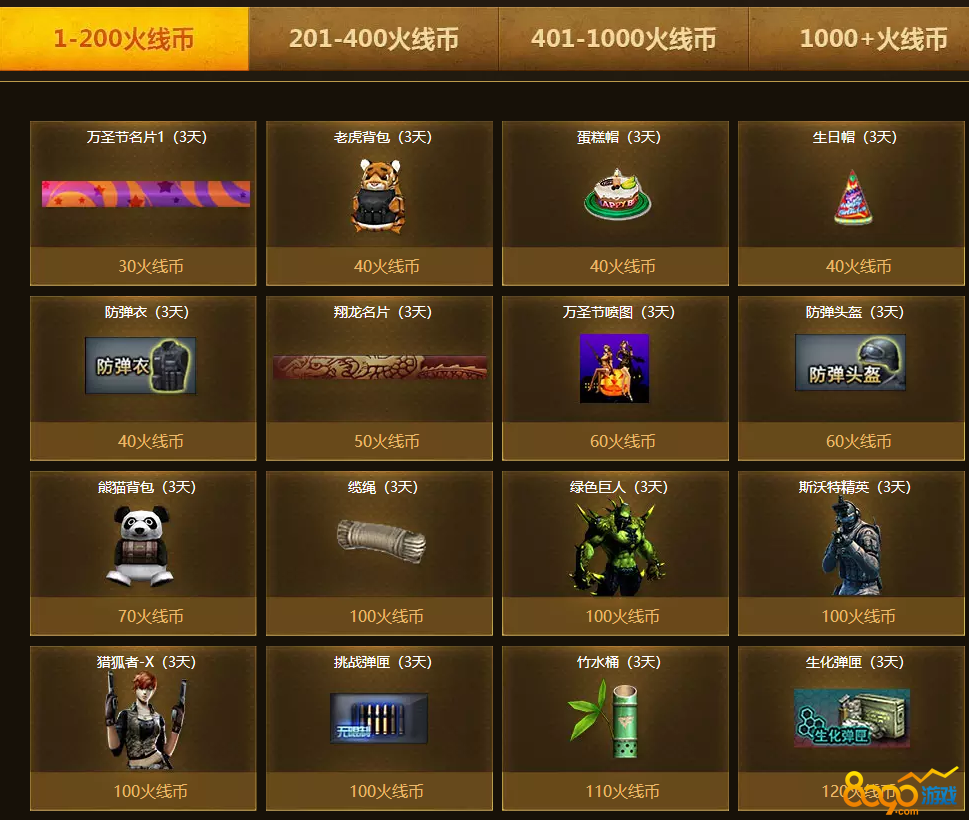The width and height of the screenshot is (969, 820).
Task: Open the Halloween name card banner
Action: 146,194
